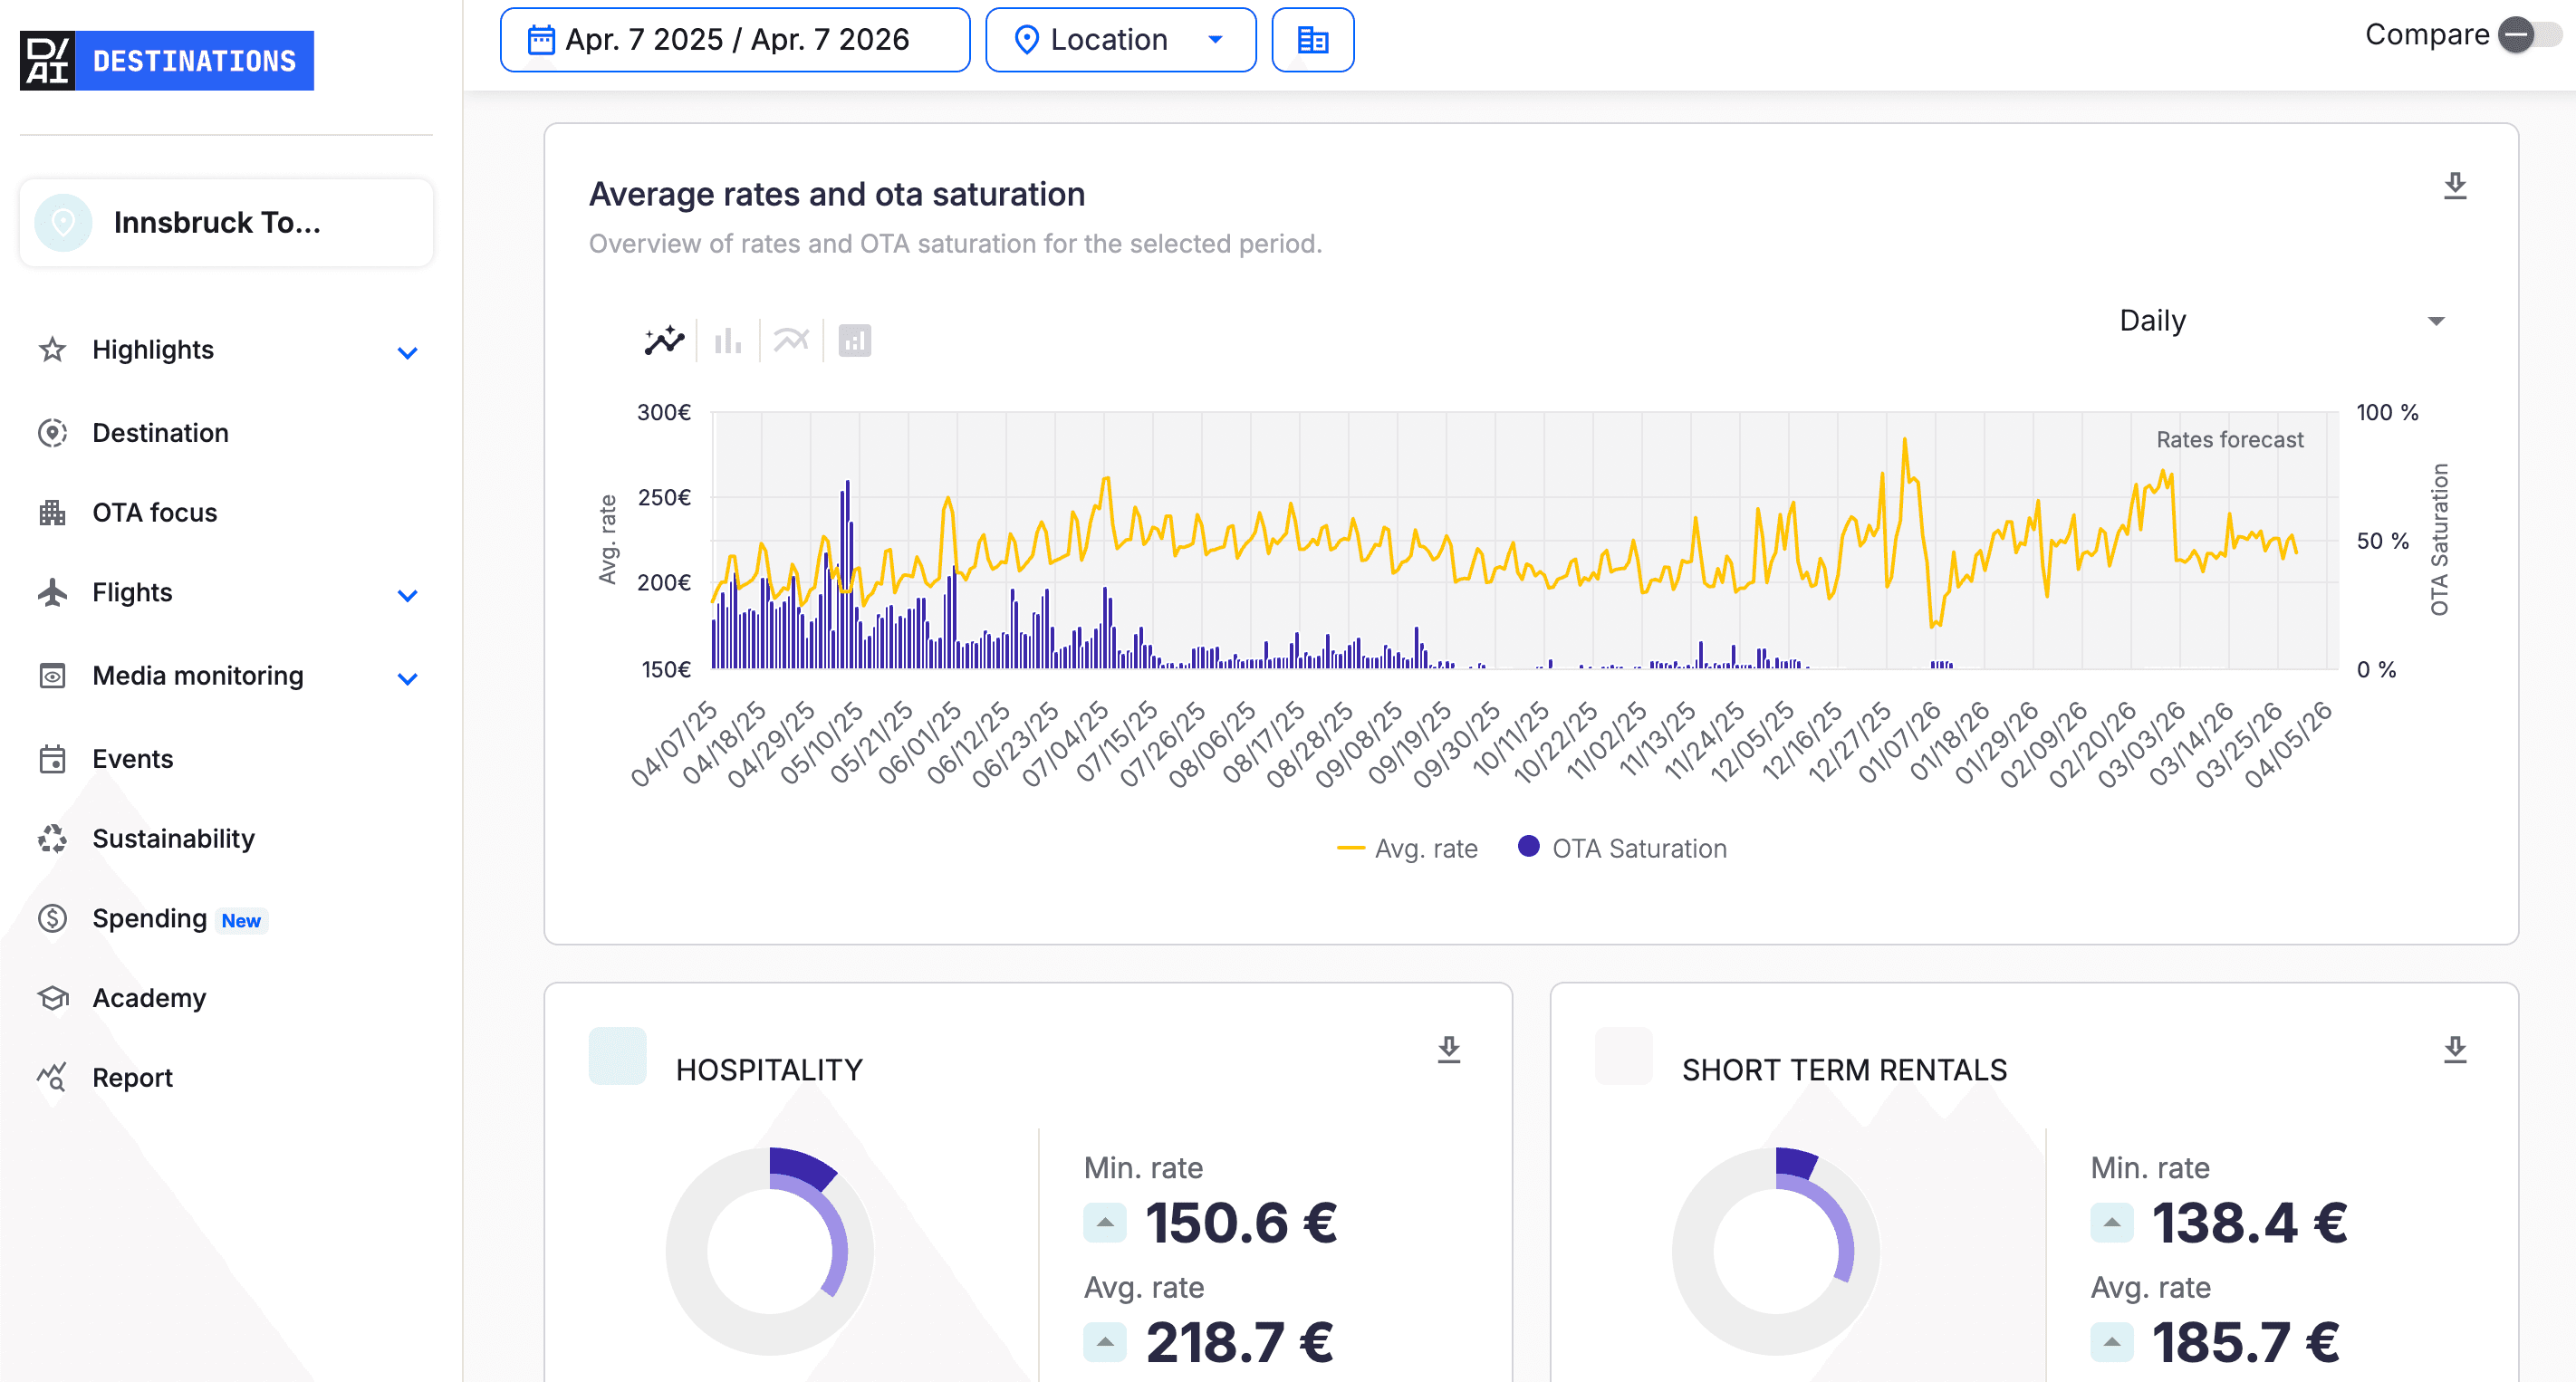Click the New badge beside Spending
The width and height of the screenshot is (2576, 1382).
241,920
